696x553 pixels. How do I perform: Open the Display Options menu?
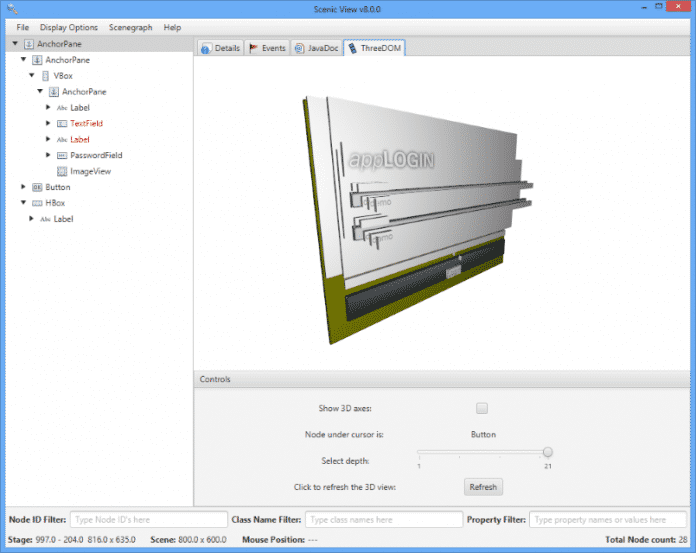(x=69, y=27)
